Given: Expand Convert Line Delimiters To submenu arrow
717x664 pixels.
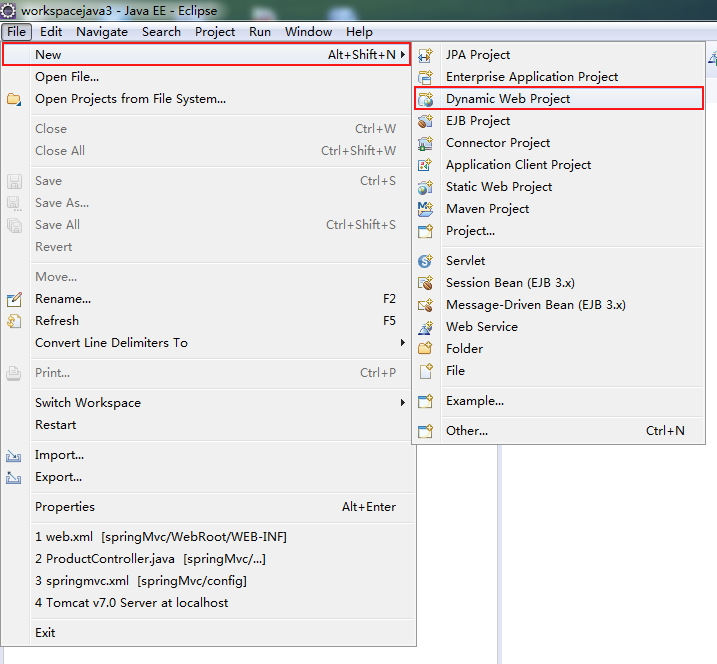Looking at the screenshot, I should pyautogui.click(x=403, y=343).
